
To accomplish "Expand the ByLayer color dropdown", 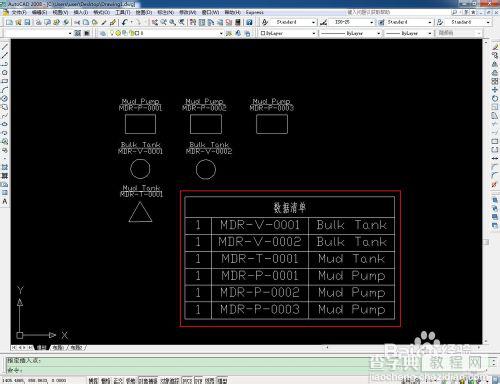I will click(x=288, y=33).
